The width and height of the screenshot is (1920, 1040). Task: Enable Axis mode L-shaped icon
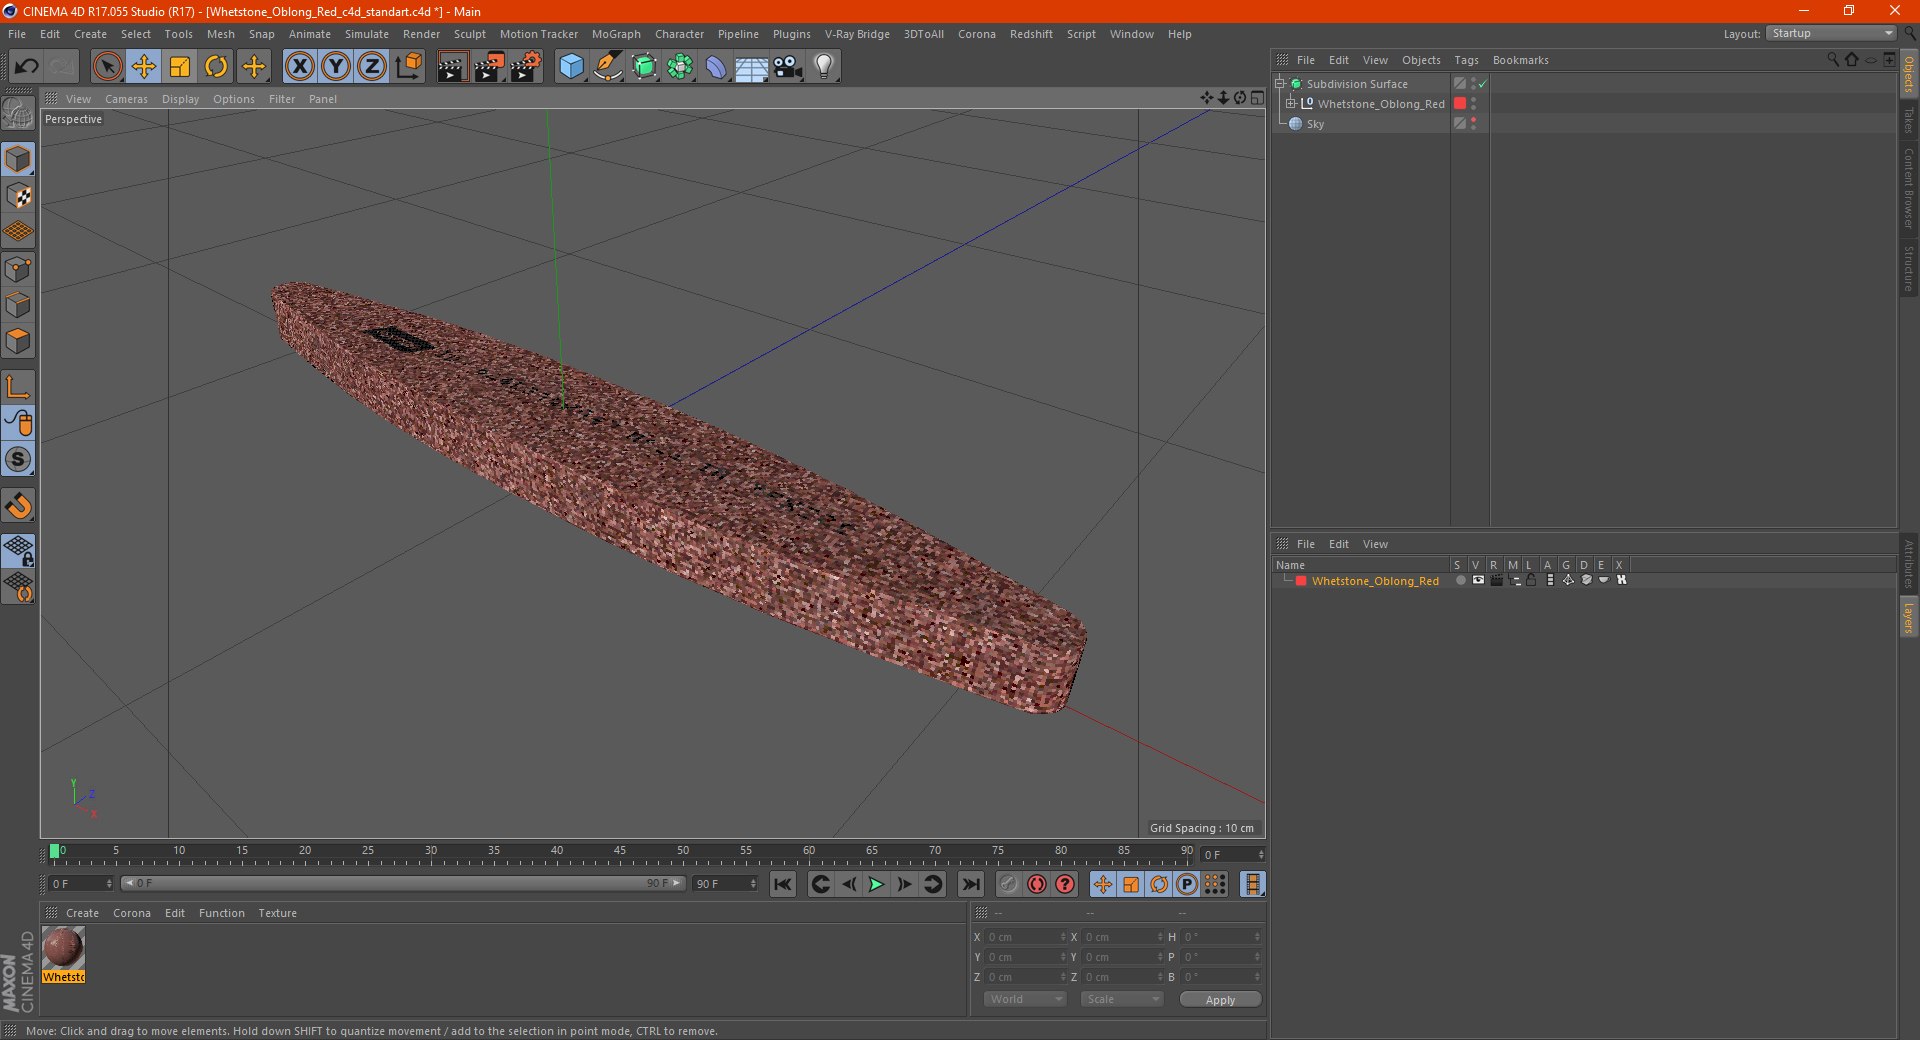point(18,386)
